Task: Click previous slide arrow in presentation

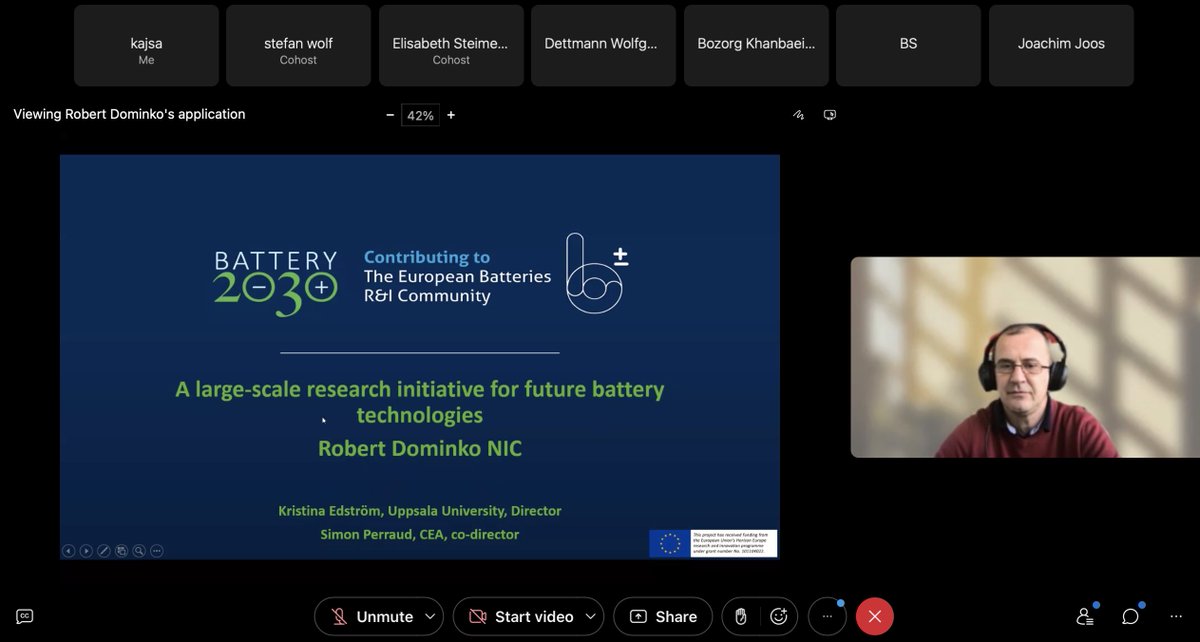Action: (x=69, y=550)
